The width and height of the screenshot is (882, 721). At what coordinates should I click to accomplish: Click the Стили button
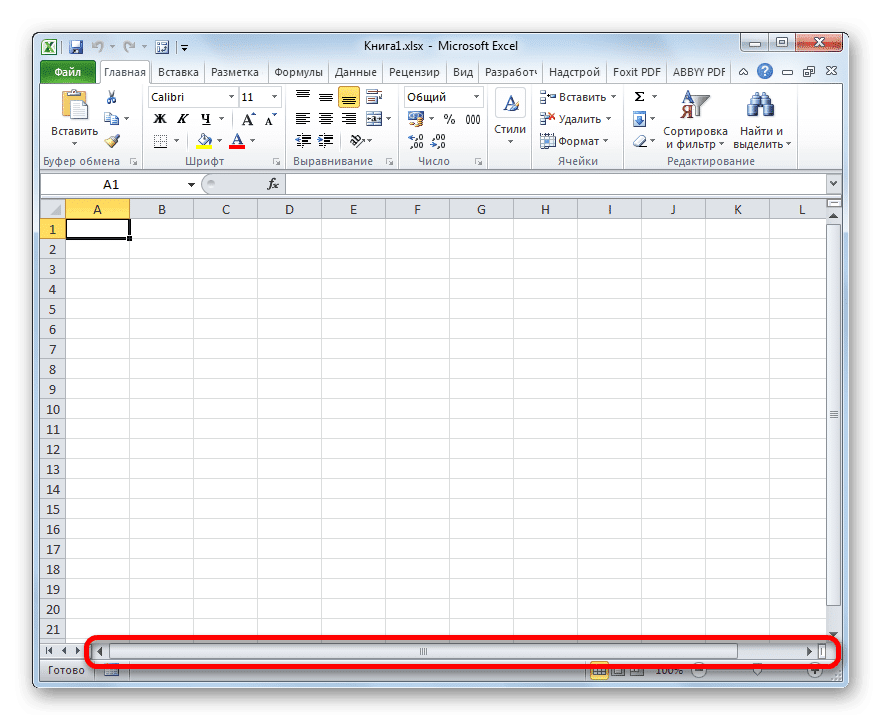(x=510, y=117)
